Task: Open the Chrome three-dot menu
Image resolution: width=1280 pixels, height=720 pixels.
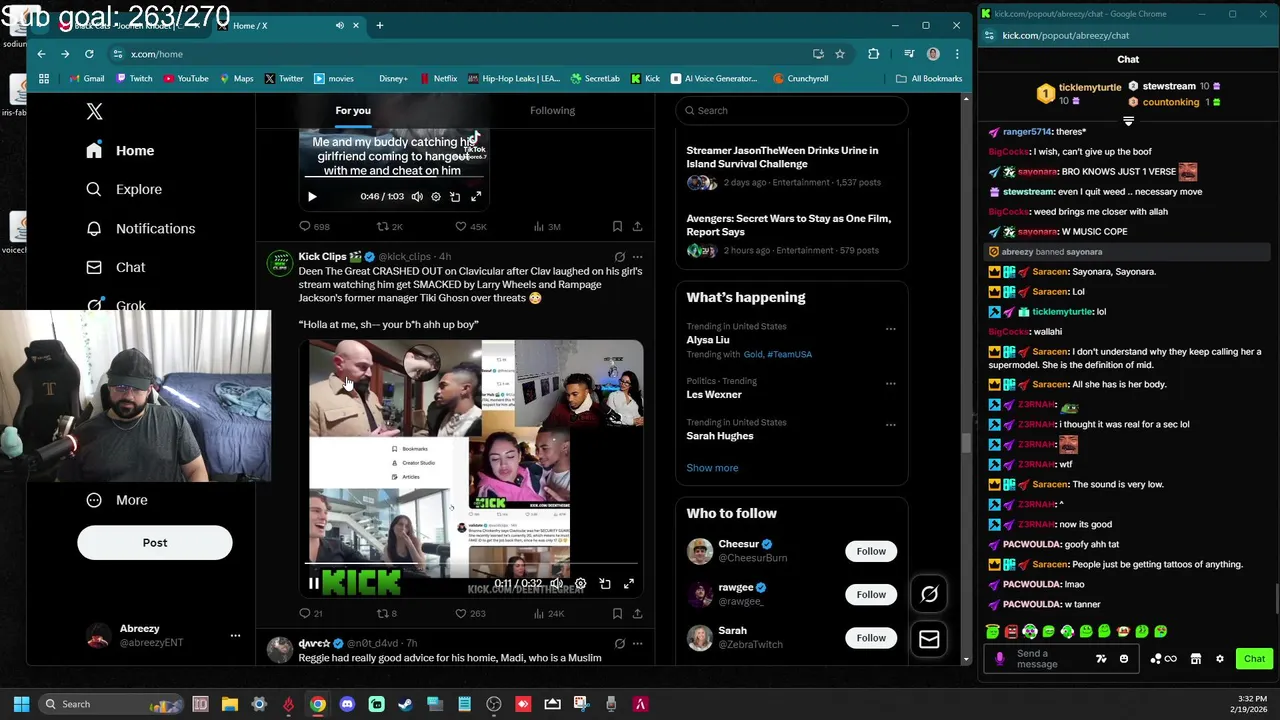Action: coord(957,54)
